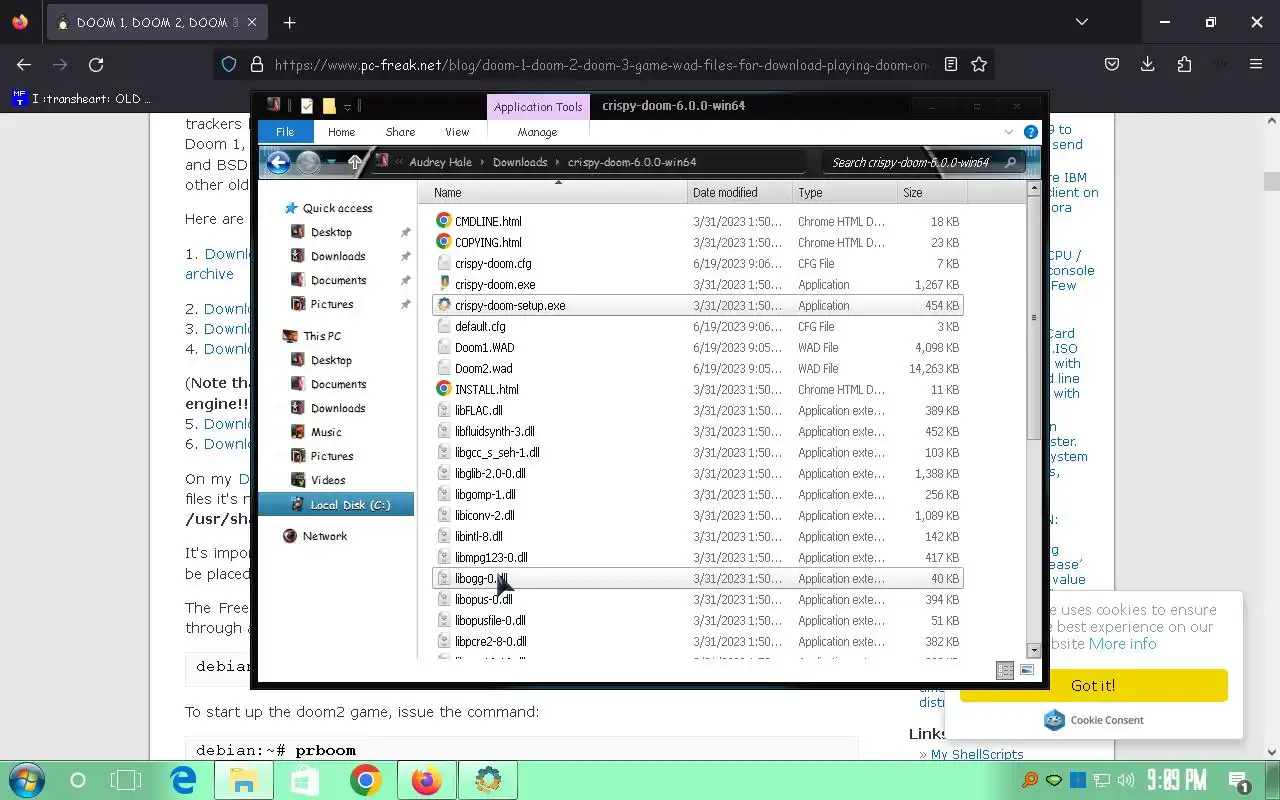Image resolution: width=1280 pixels, height=800 pixels.
Task: Open the notification center icon
Action: 1239,781
